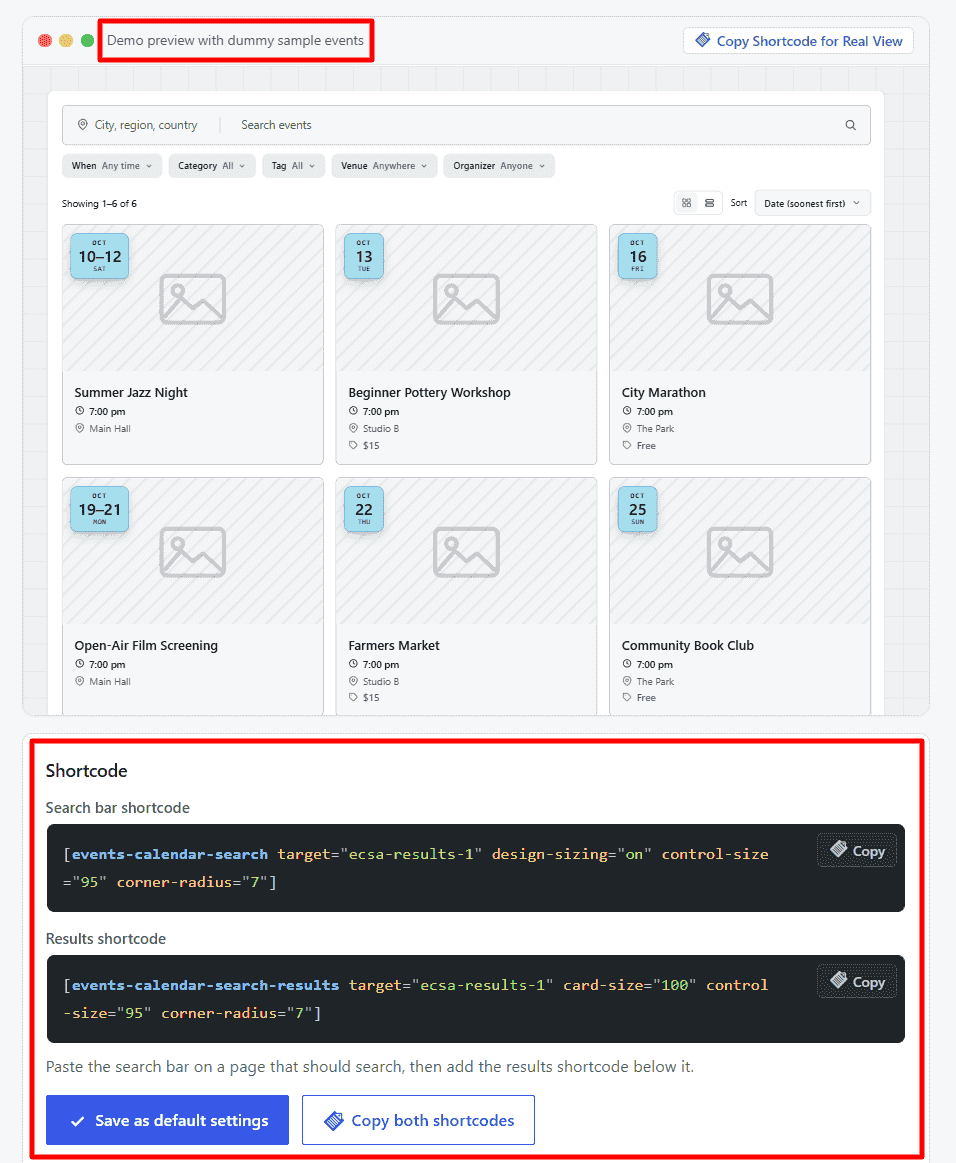Image resolution: width=956 pixels, height=1163 pixels.
Task: Click the Oct 22 date badge
Action: (x=363, y=509)
